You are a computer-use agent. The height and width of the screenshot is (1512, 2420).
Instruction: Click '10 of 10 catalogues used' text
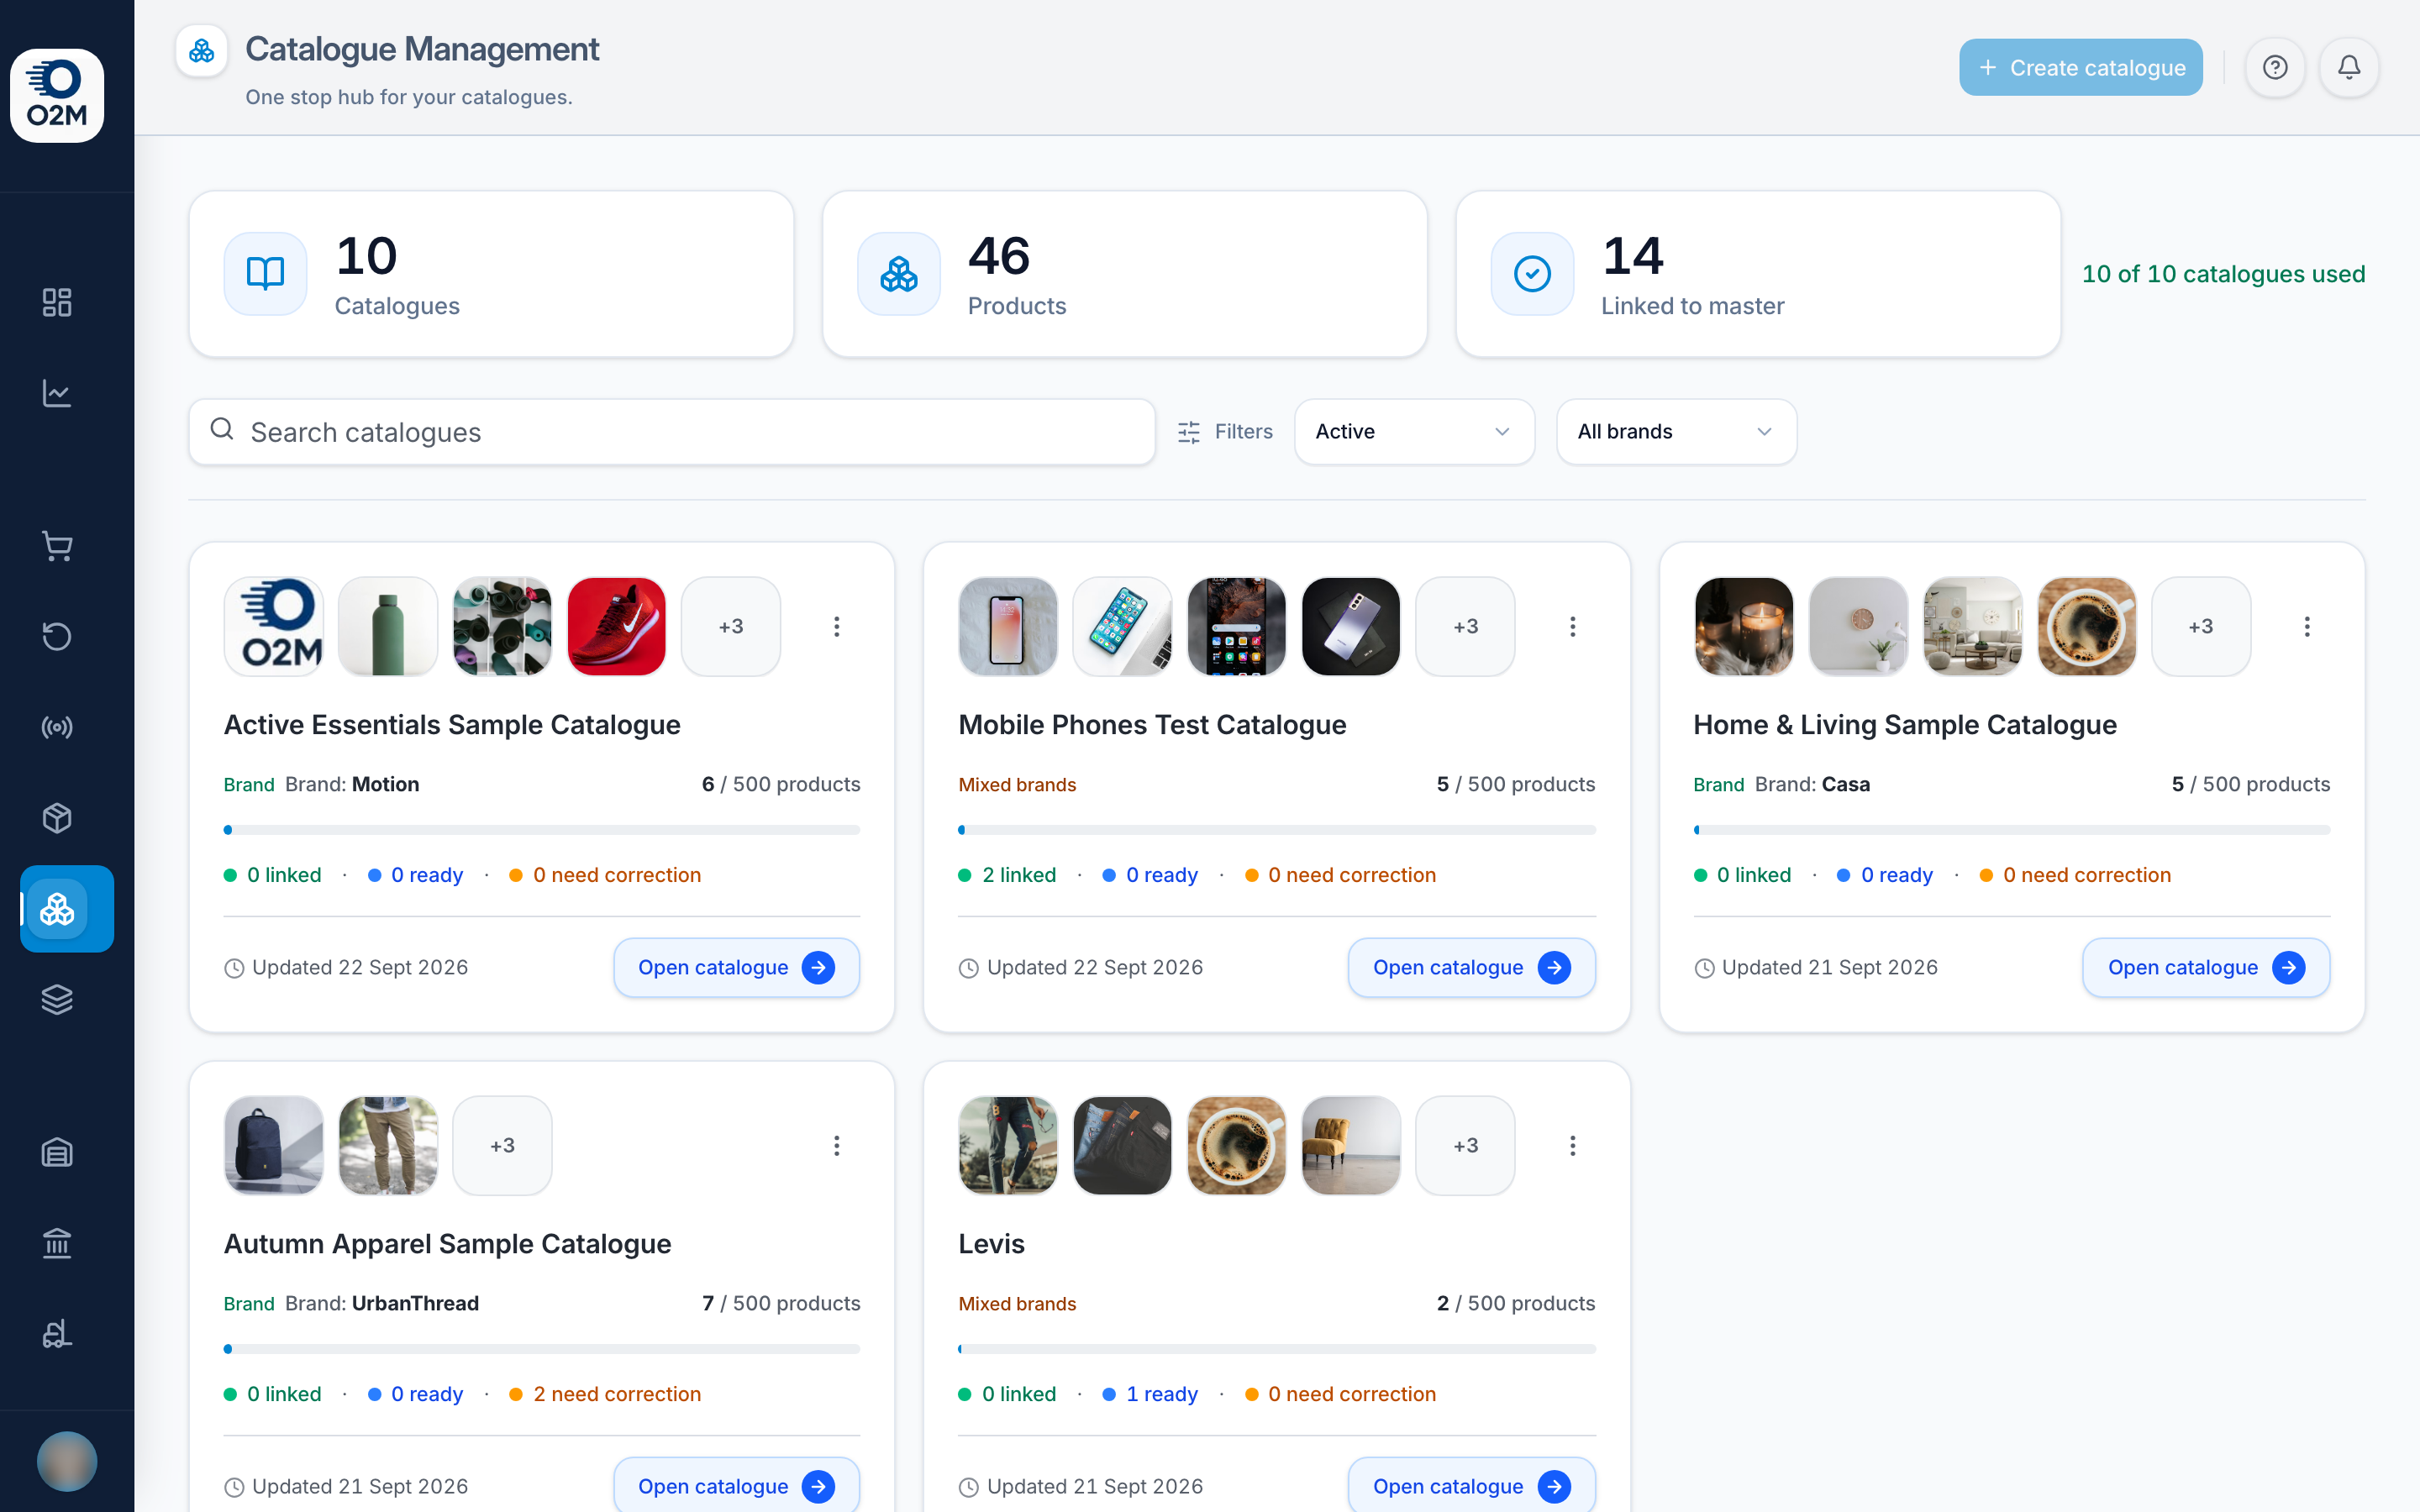pos(2223,274)
